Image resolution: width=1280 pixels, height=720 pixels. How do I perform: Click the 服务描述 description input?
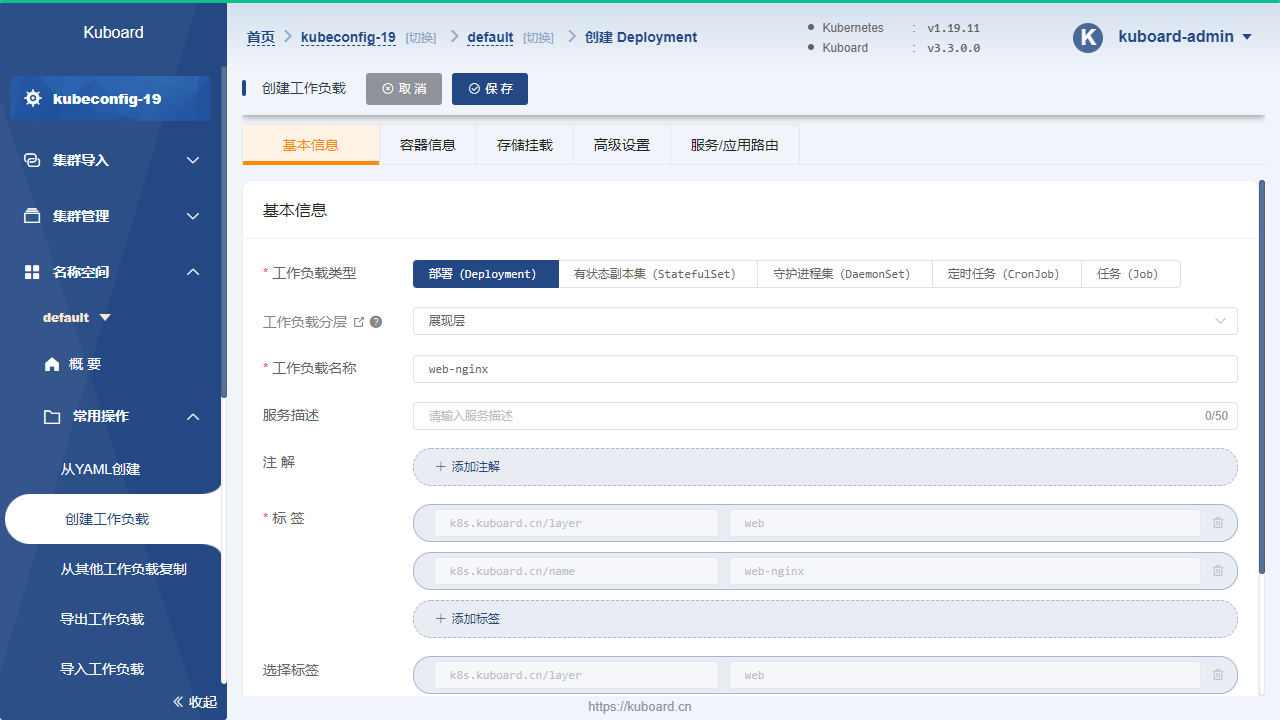[825, 416]
